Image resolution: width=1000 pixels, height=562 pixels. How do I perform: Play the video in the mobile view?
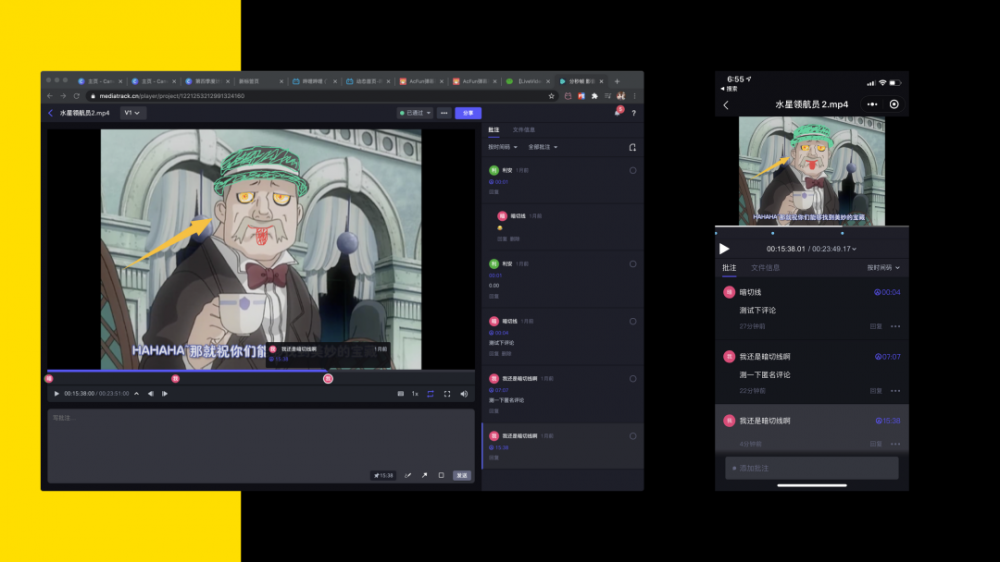724,249
